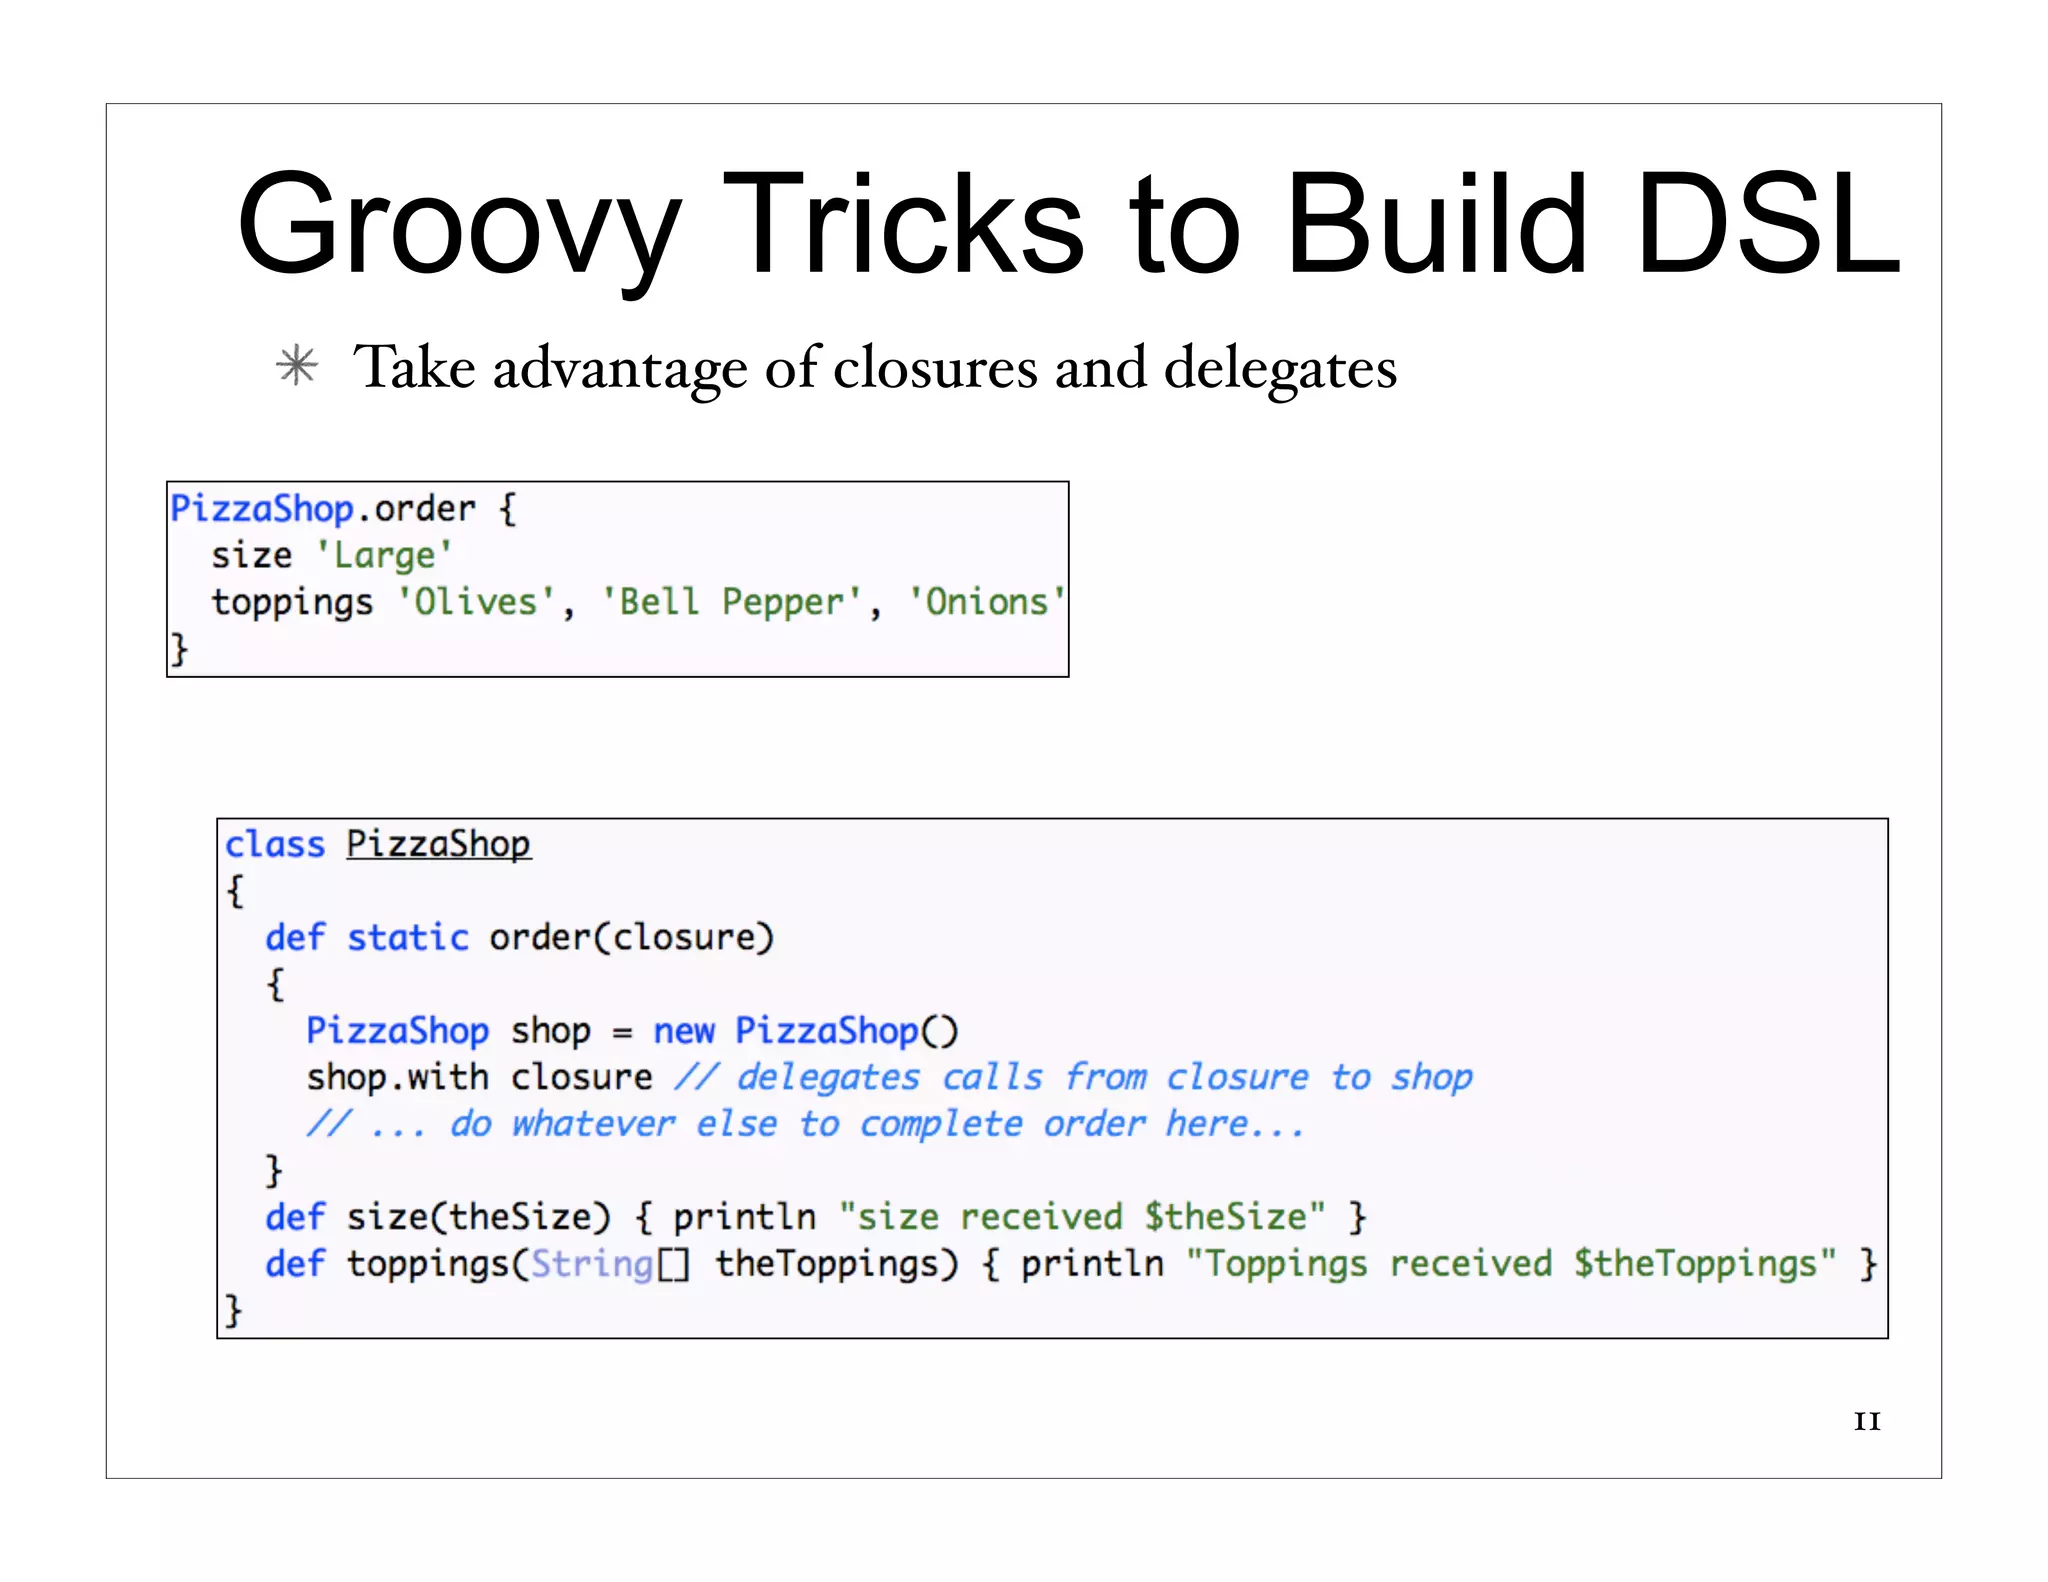
Task: Click the 'def size(theSize)' method line
Action: (x=816, y=1217)
